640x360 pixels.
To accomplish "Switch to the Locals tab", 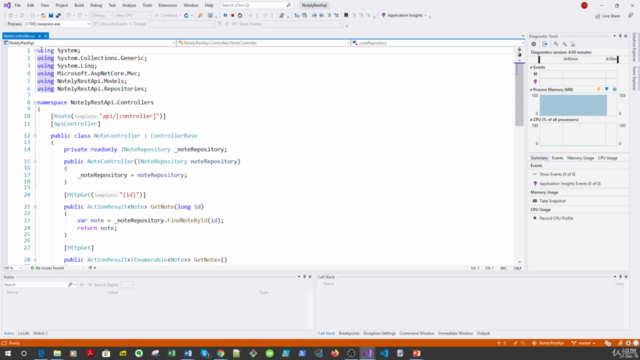I will tap(24, 333).
